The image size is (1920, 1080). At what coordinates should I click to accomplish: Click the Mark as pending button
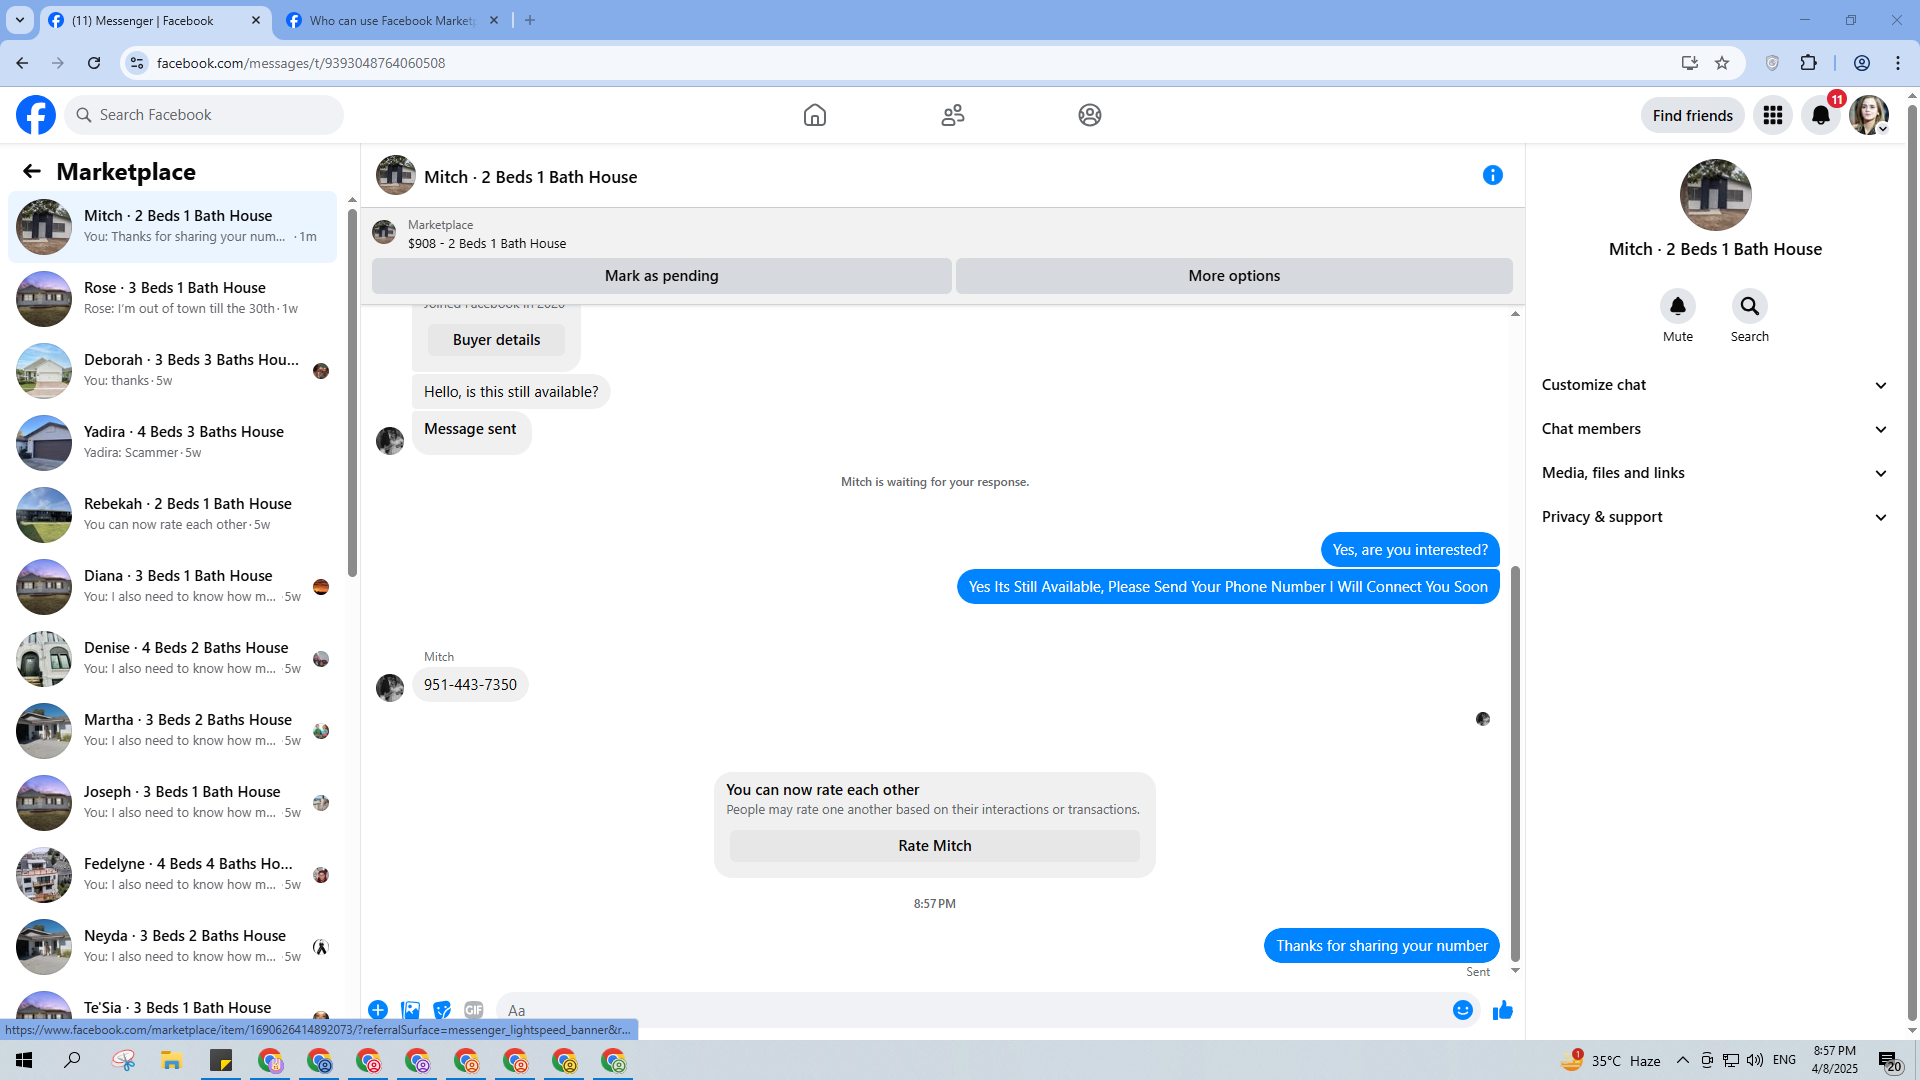tap(661, 276)
